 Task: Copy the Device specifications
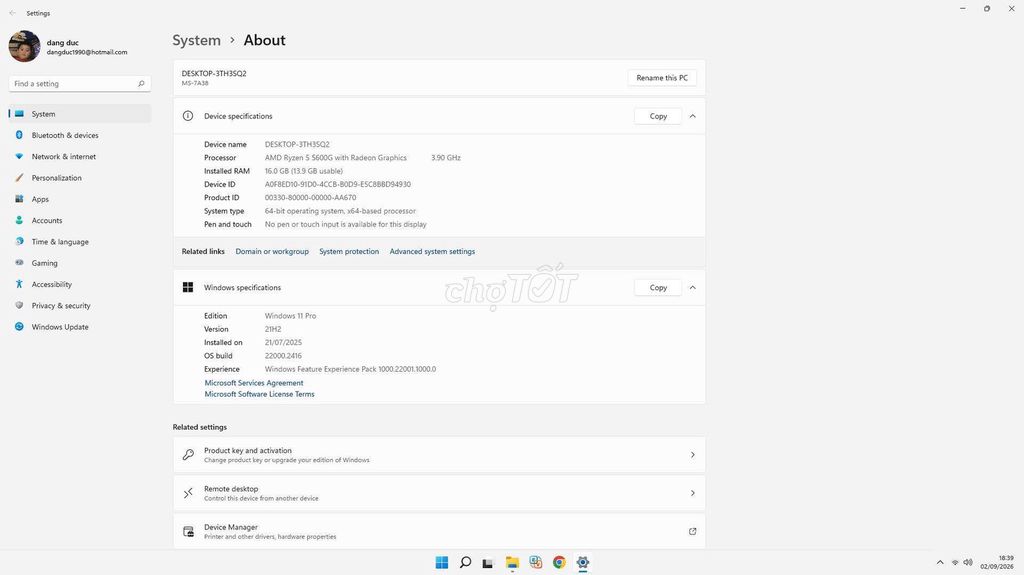pos(658,116)
